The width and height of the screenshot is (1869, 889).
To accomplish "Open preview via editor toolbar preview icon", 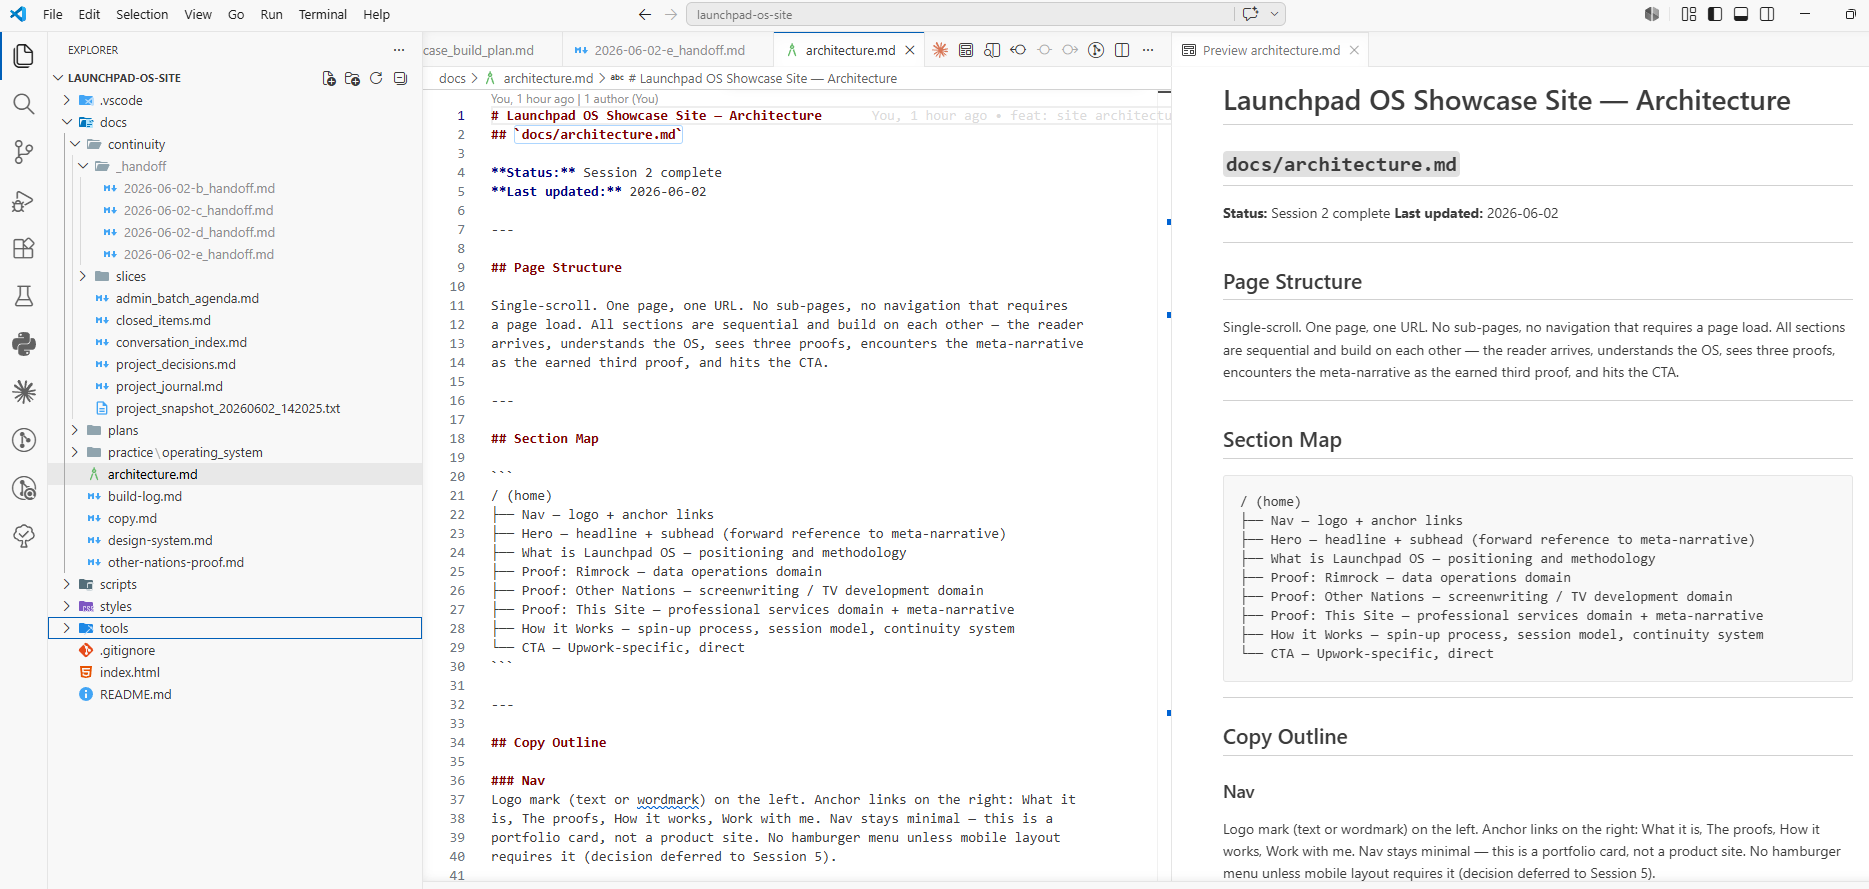I will click(966, 50).
